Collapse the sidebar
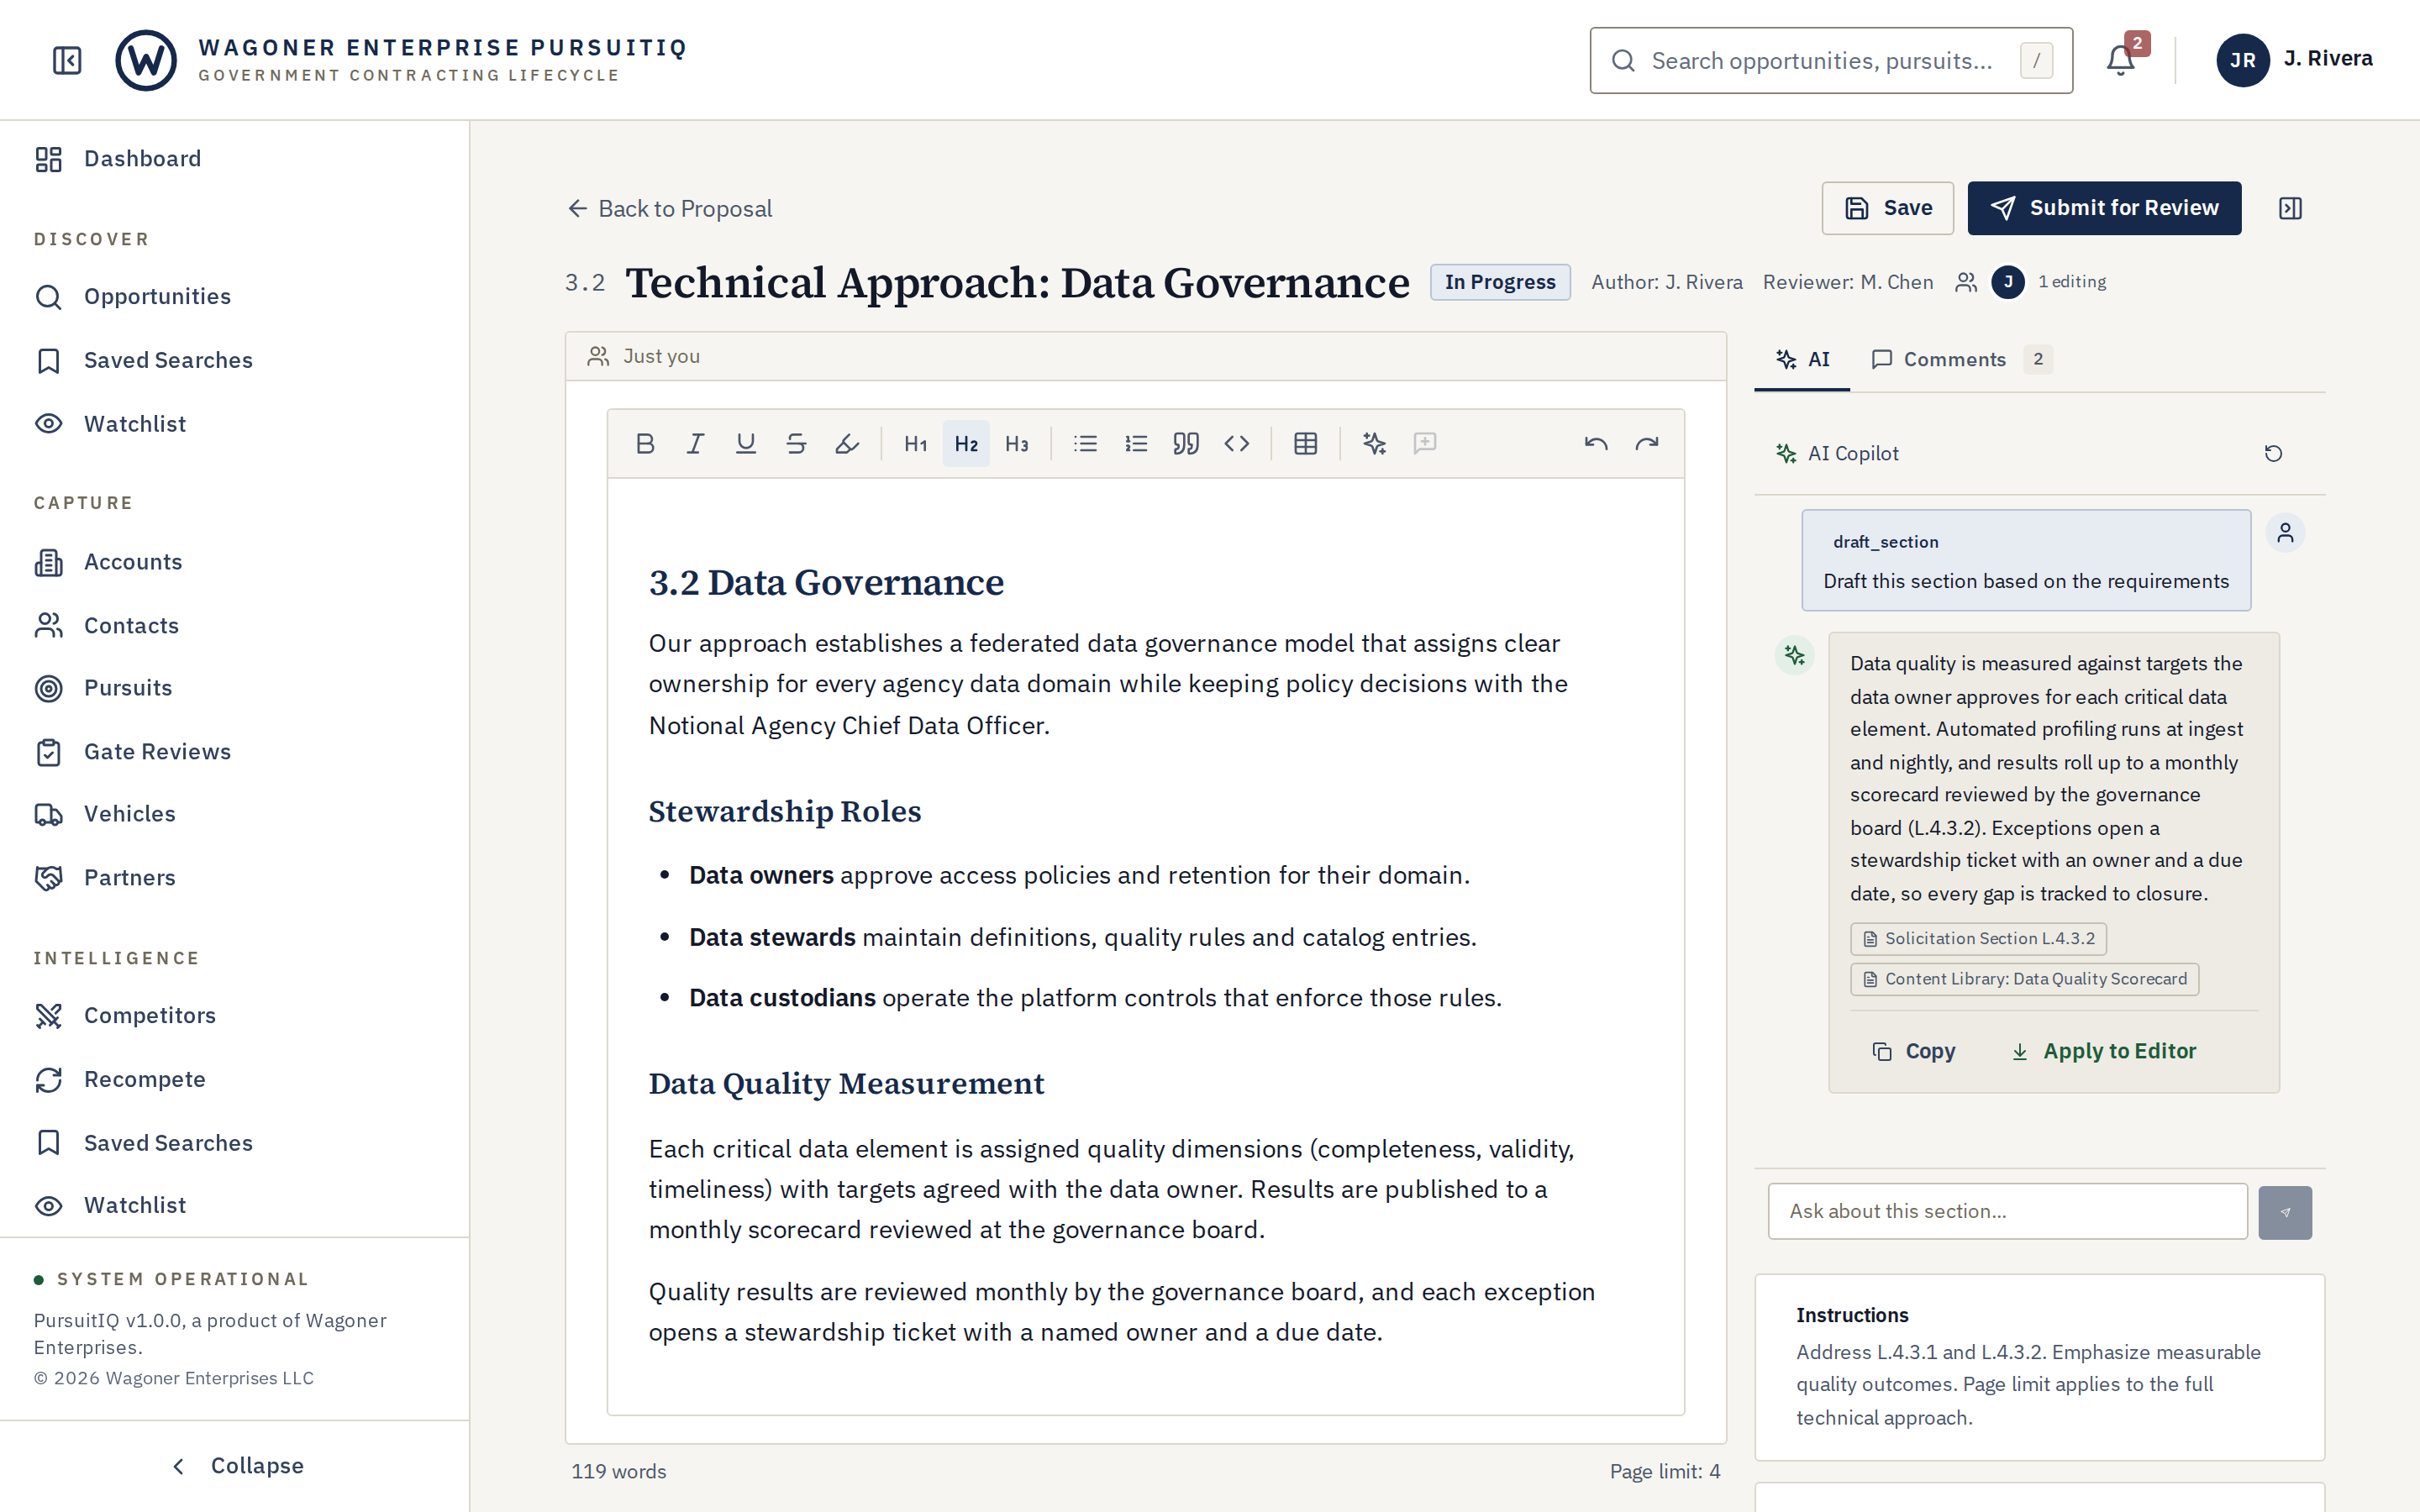The width and height of the screenshot is (2420, 1512). (234, 1466)
